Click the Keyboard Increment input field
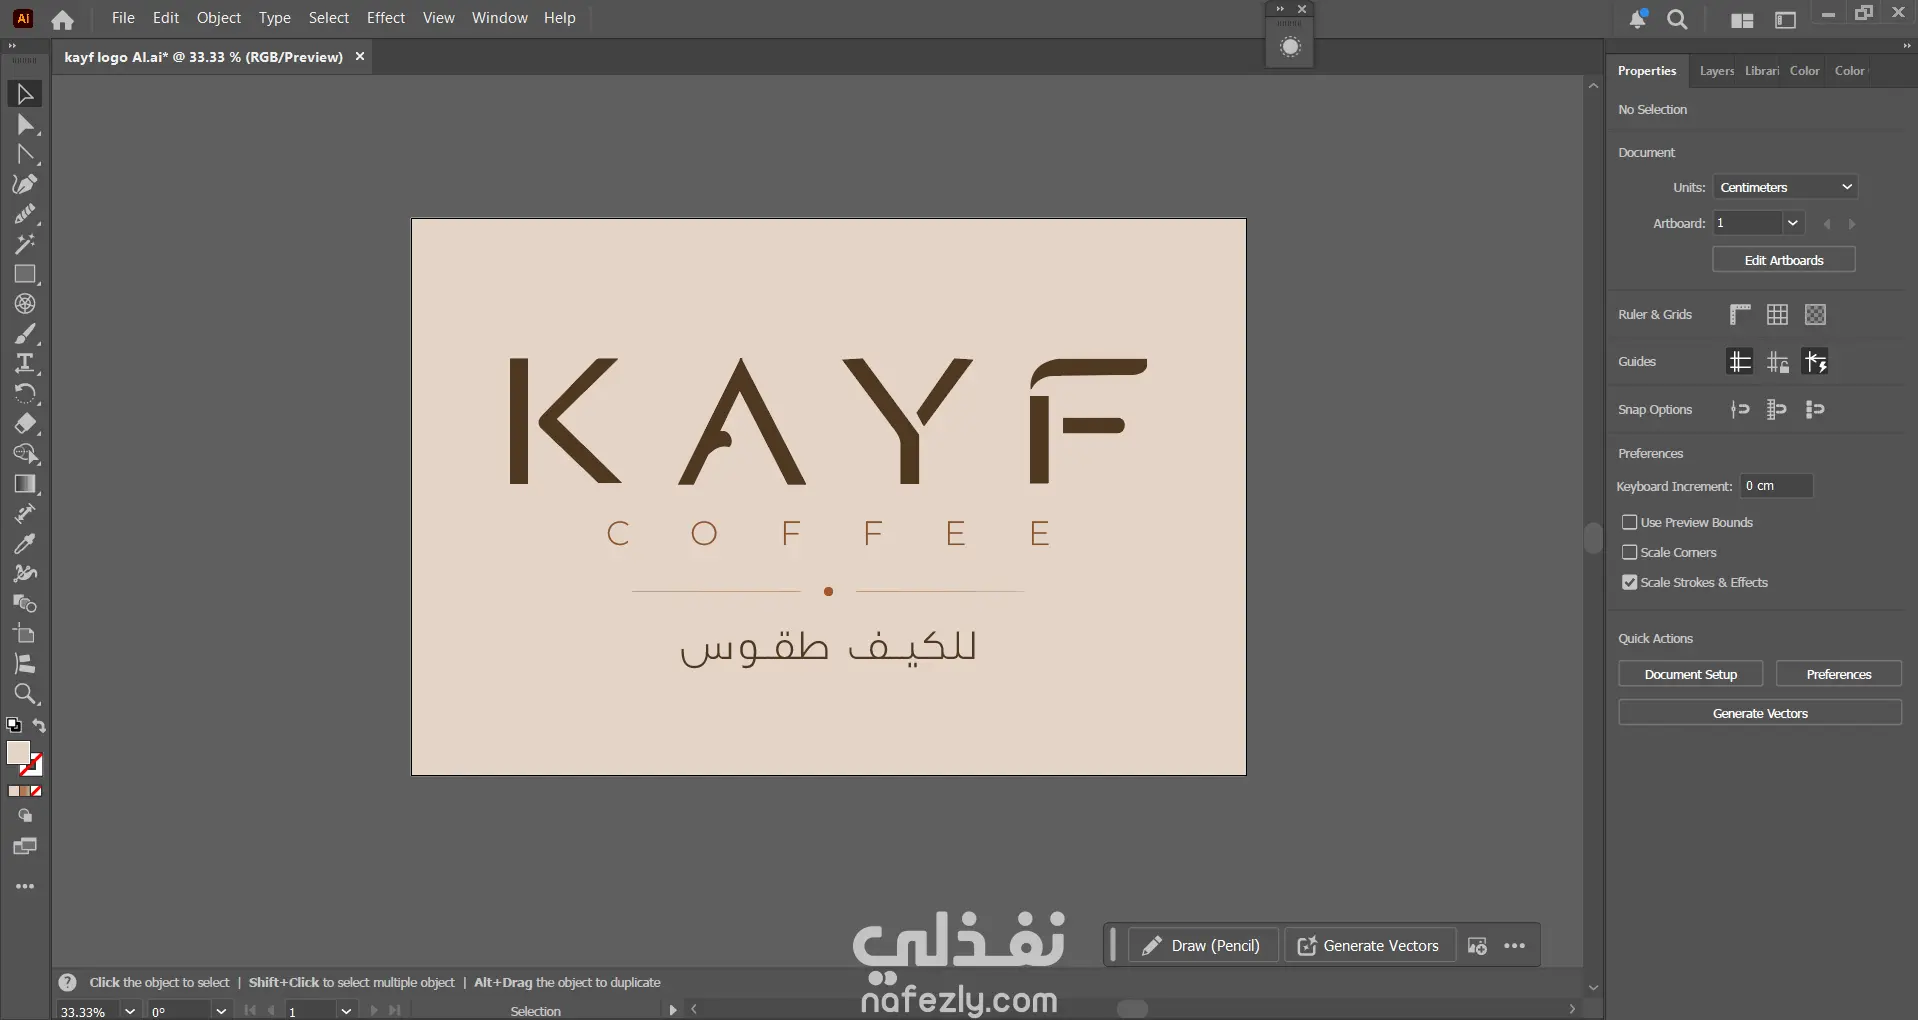1918x1020 pixels. click(1776, 486)
